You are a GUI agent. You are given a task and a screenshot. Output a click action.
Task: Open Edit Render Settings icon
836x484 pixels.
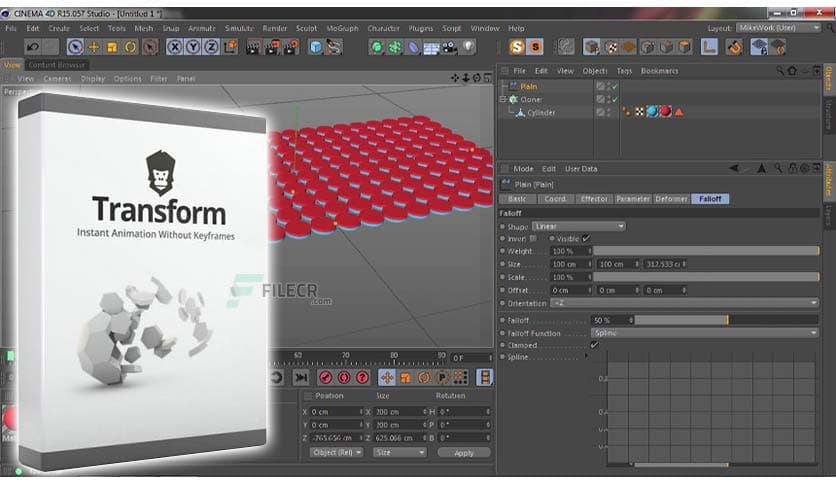[291, 47]
